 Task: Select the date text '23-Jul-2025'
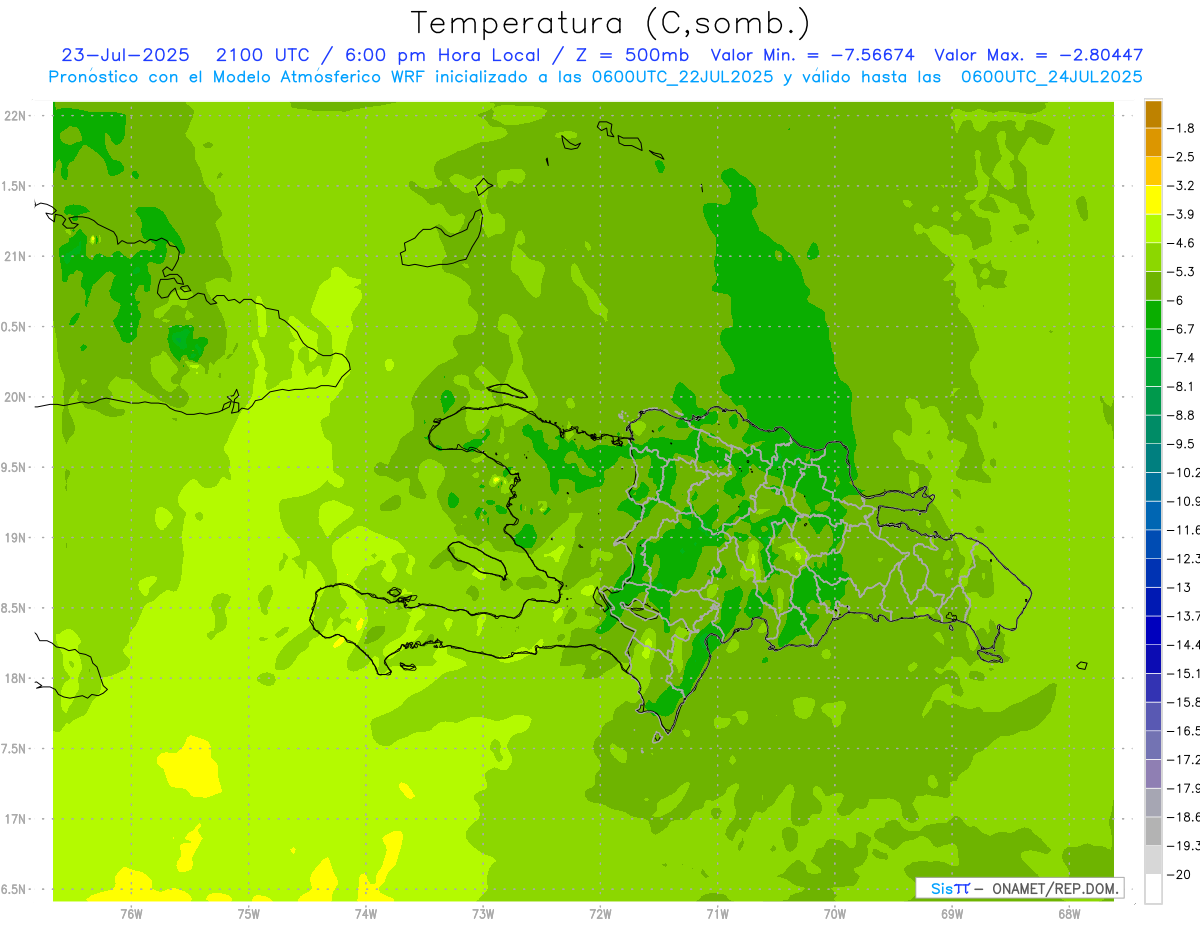pyautogui.click(x=123, y=56)
